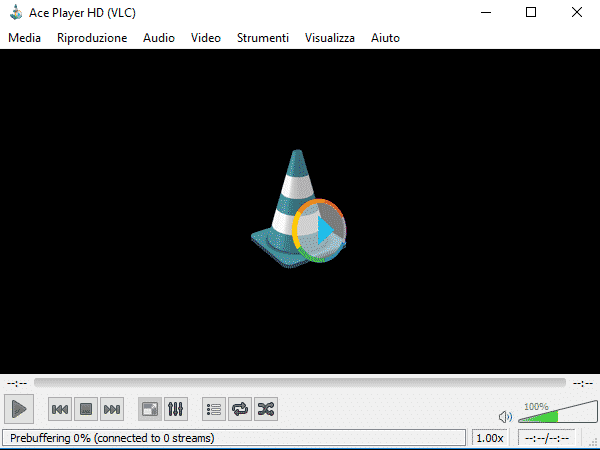The height and width of the screenshot is (450, 600).
Task: Click the 1.00x playback speed field
Action: pos(489,438)
